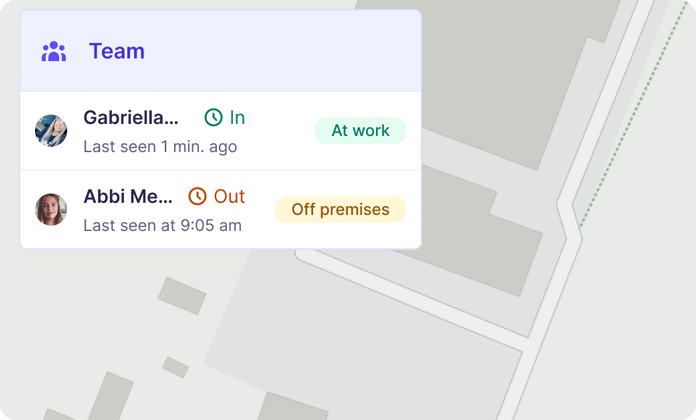Open Gabriella's profile photo

pyautogui.click(x=51, y=131)
